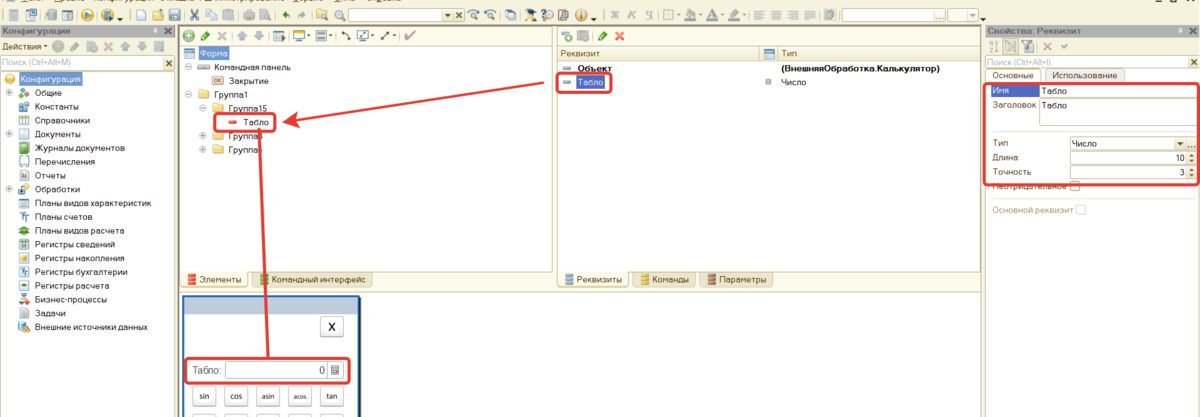Click the categorized view icon in properties panel

tap(1010, 47)
